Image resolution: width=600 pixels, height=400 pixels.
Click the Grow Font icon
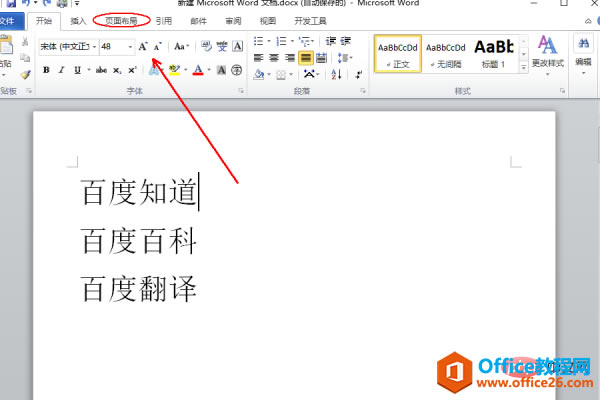click(143, 47)
